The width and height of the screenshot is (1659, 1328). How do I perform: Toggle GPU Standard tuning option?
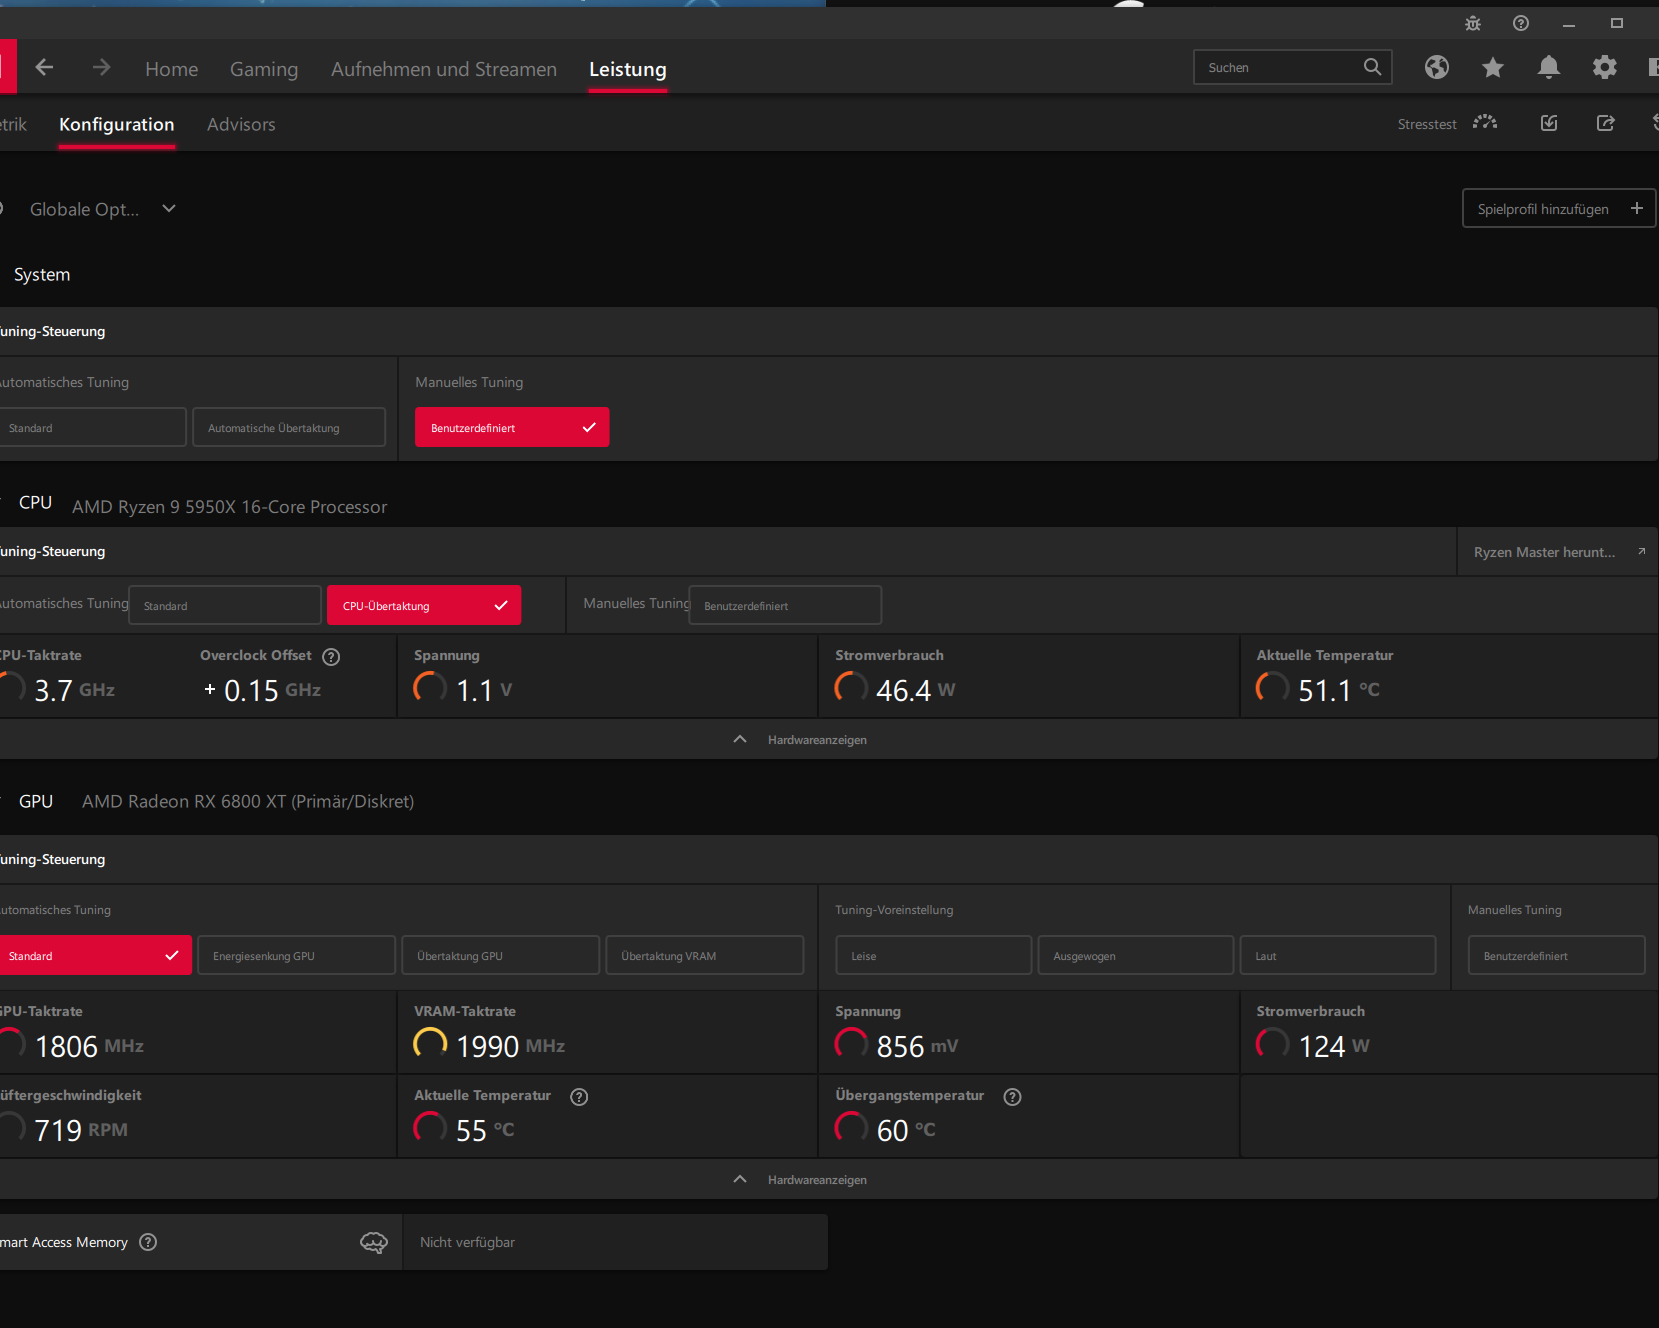pyautogui.click(x=95, y=955)
